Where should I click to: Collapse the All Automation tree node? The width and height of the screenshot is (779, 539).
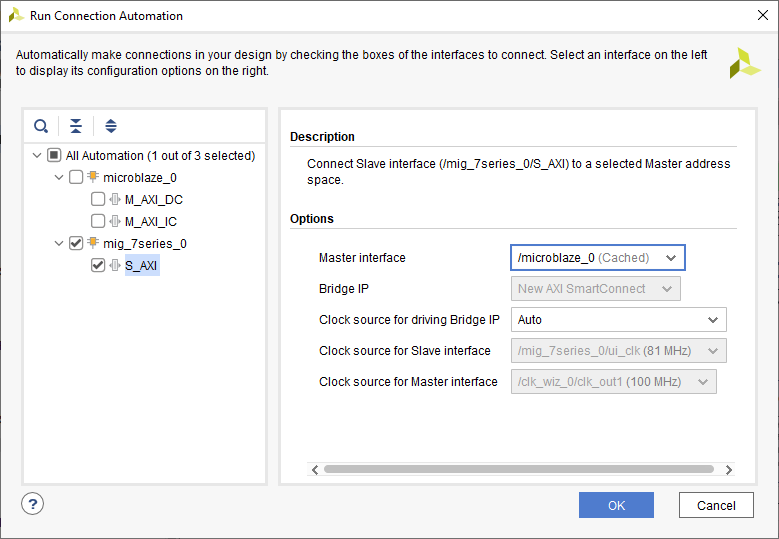point(37,155)
